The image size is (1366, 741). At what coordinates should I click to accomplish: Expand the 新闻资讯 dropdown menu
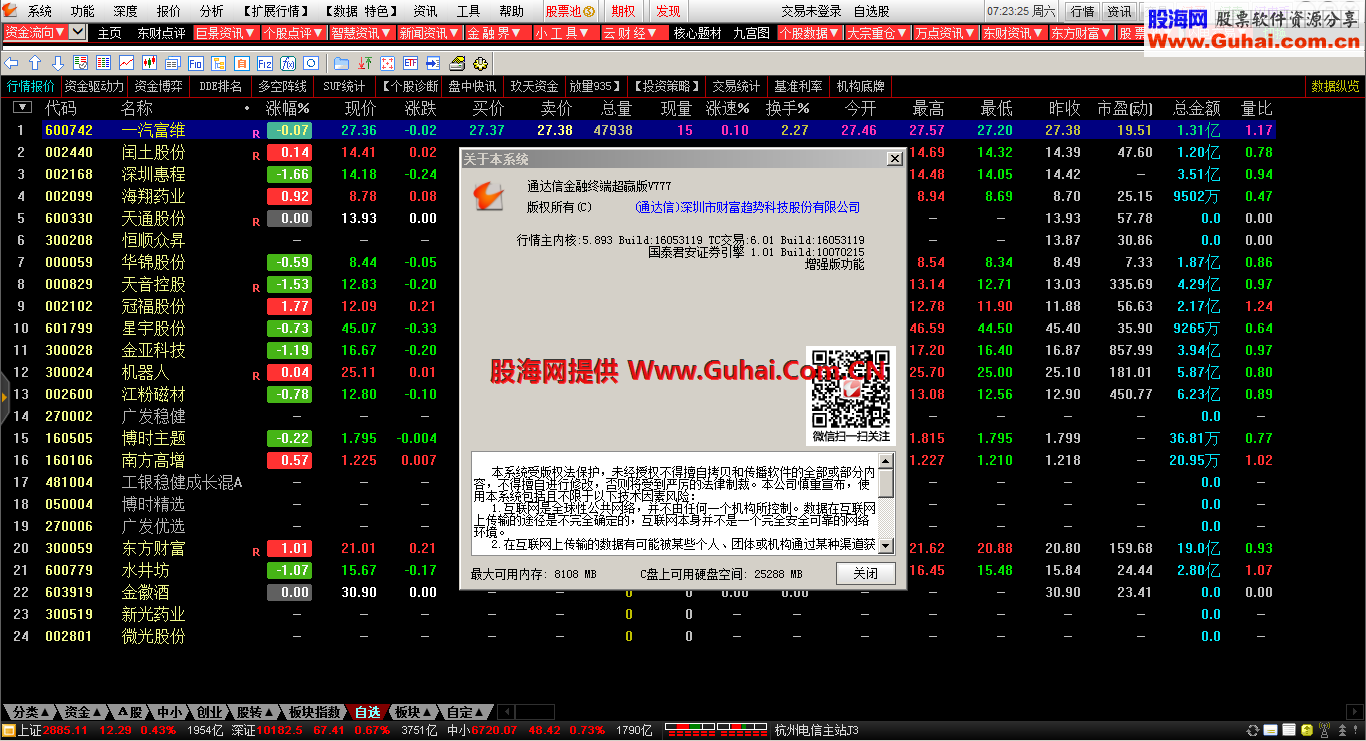point(430,33)
